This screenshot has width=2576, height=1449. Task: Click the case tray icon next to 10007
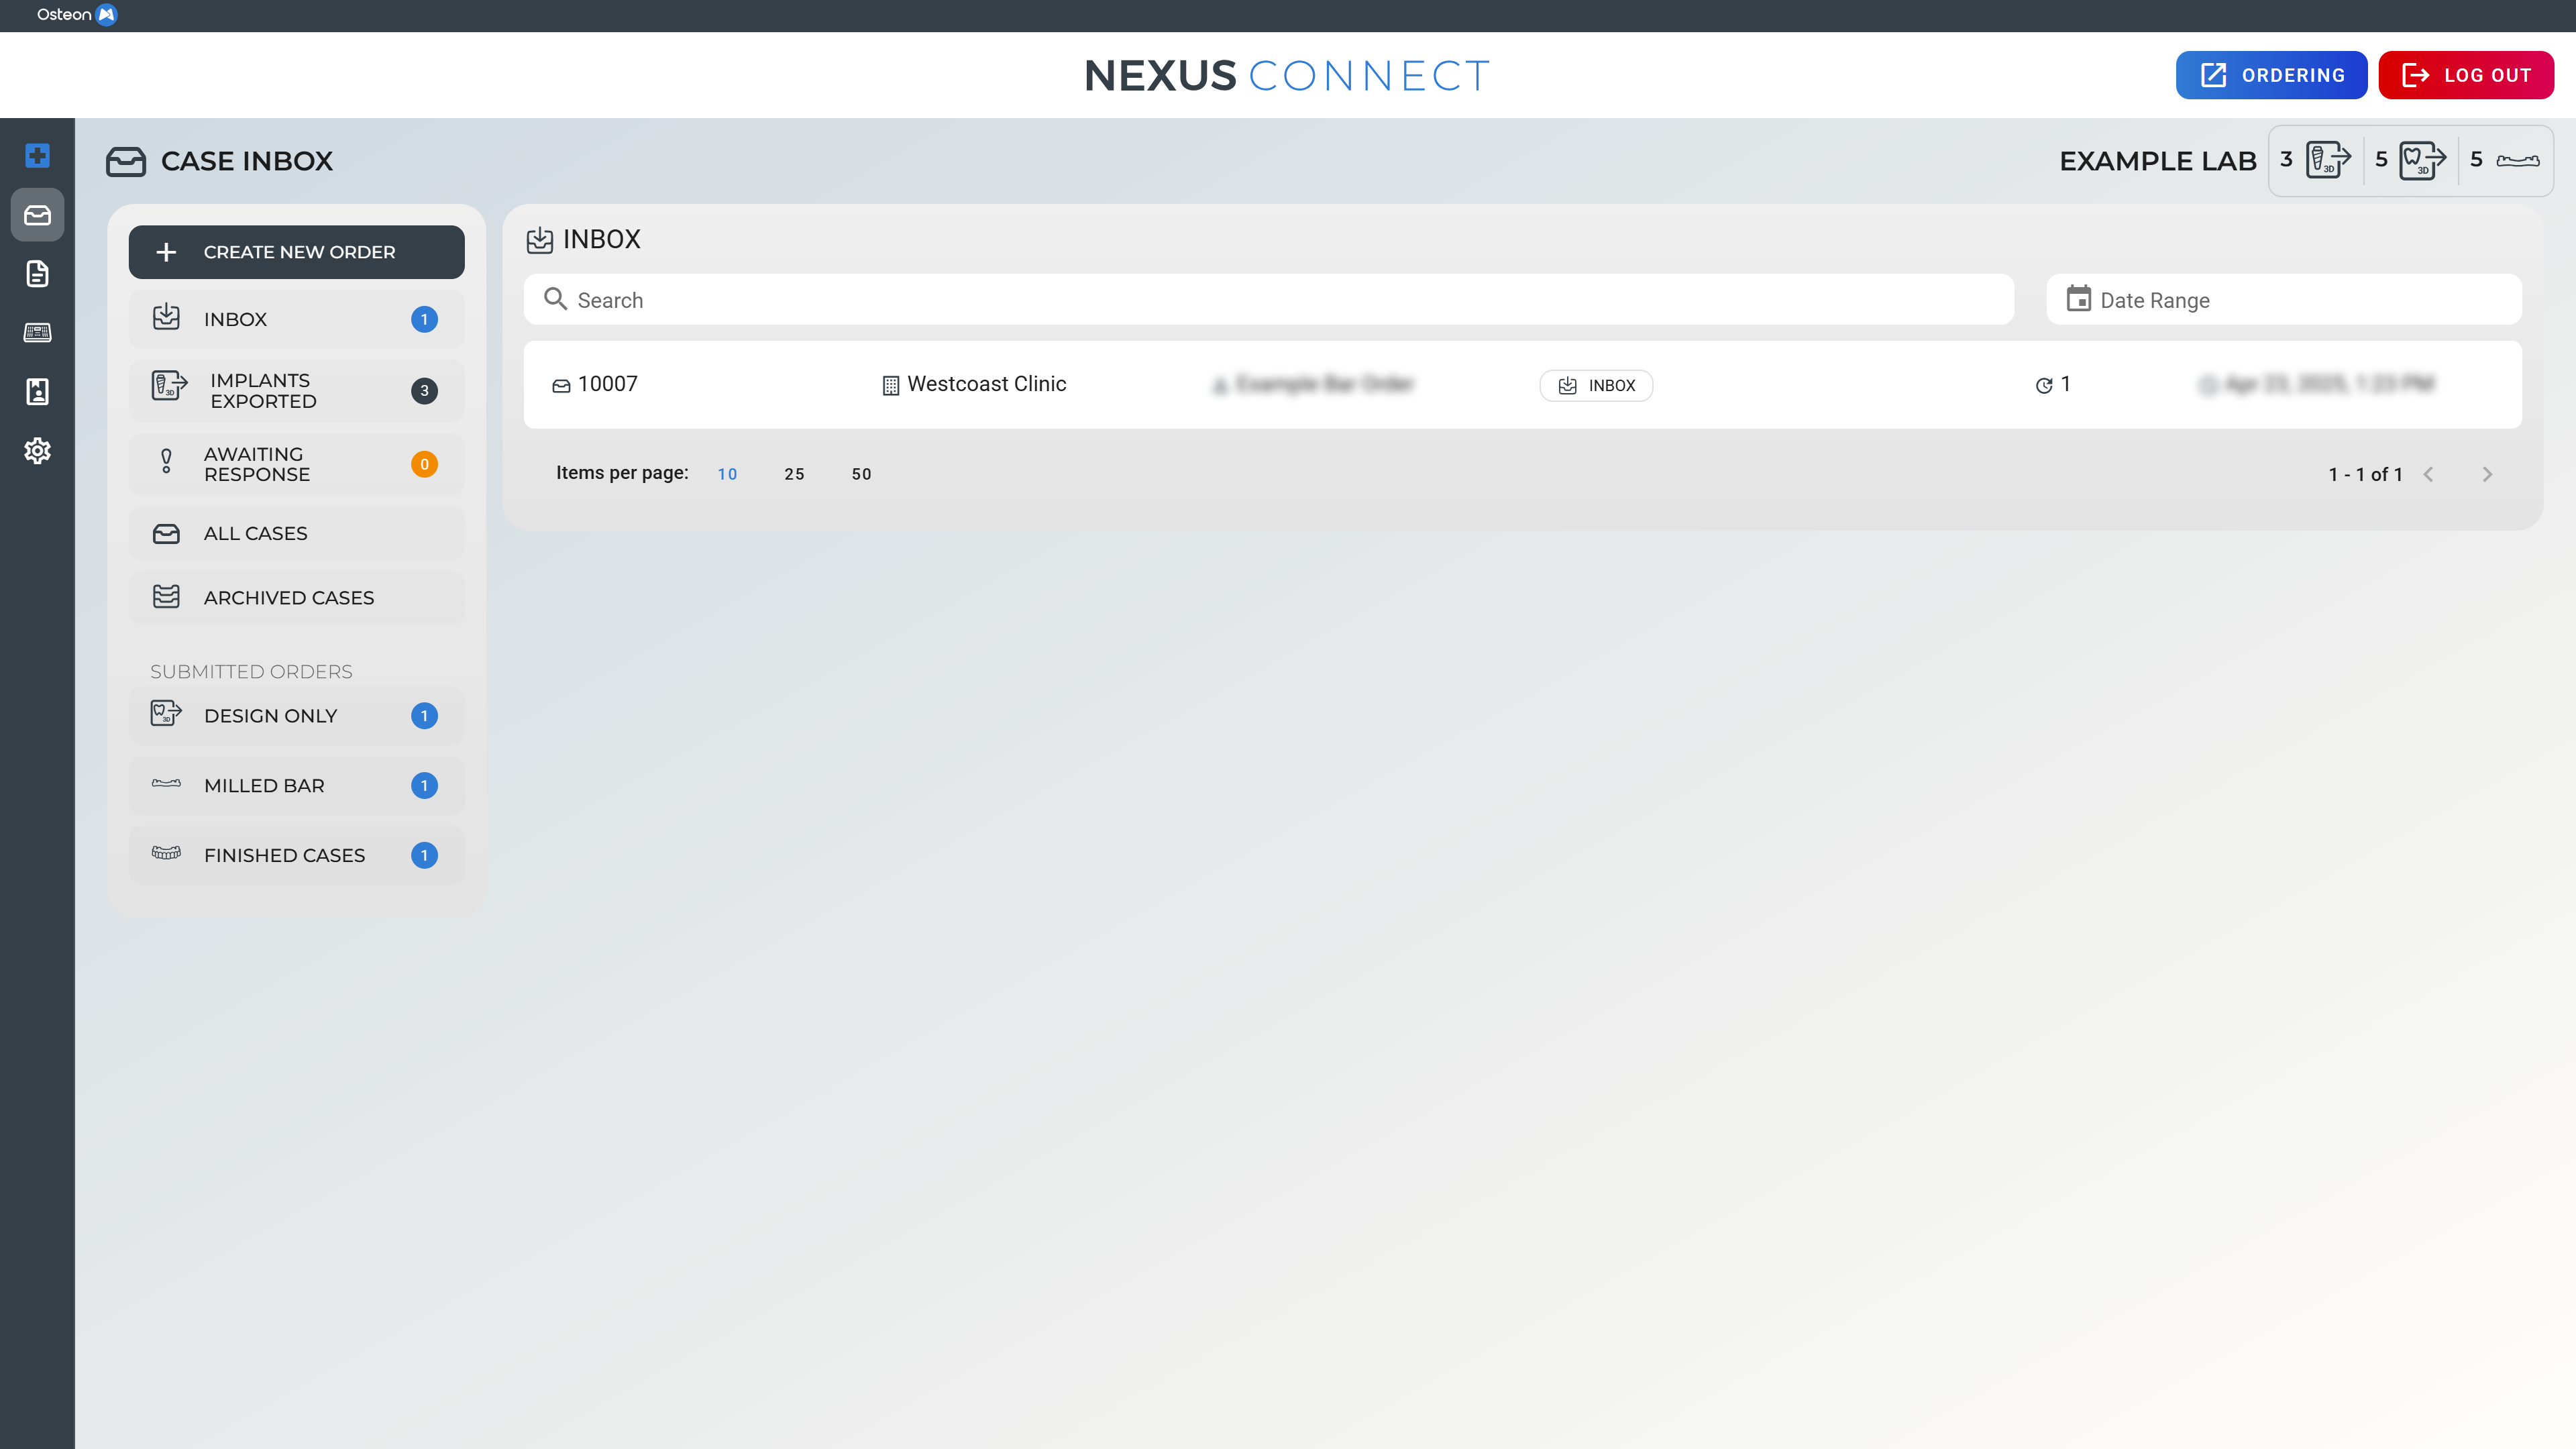point(561,385)
